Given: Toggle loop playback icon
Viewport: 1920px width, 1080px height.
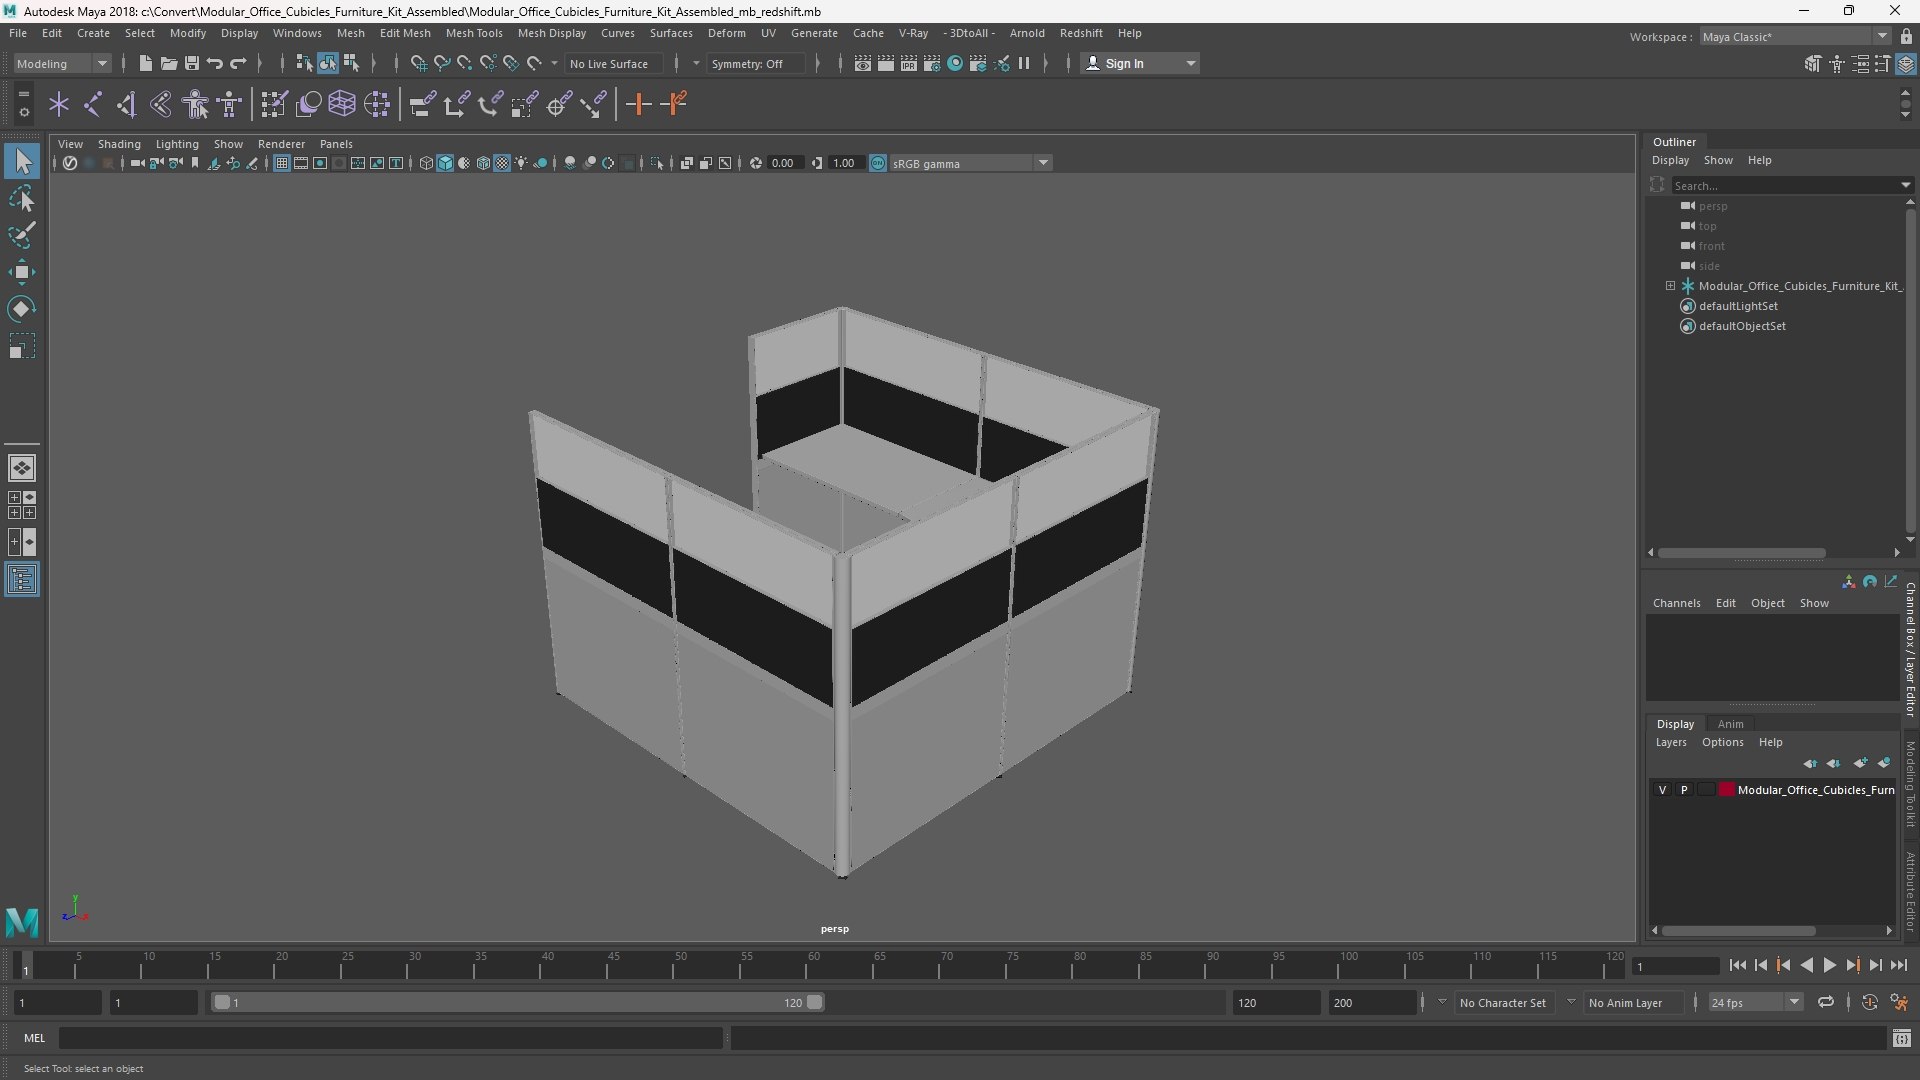Looking at the screenshot, I should [x=1826, y=1002].
